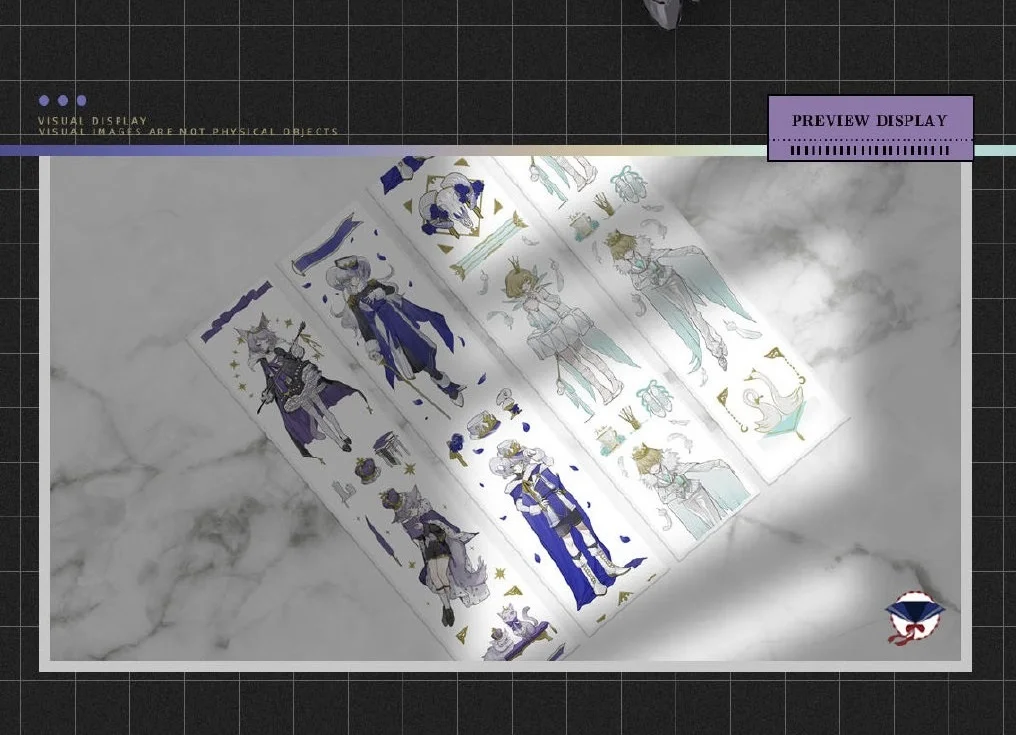This screenshot has height=735, width=1016.
Task: Click the PREVIEW DISPLAY purple label
Action: (870, 128)
